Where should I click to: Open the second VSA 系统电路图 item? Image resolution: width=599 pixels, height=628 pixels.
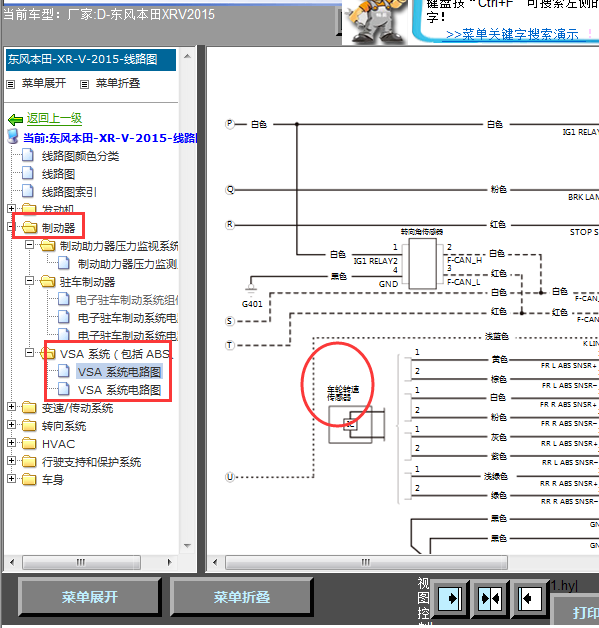pyautogui.click(x=119, y=390)
